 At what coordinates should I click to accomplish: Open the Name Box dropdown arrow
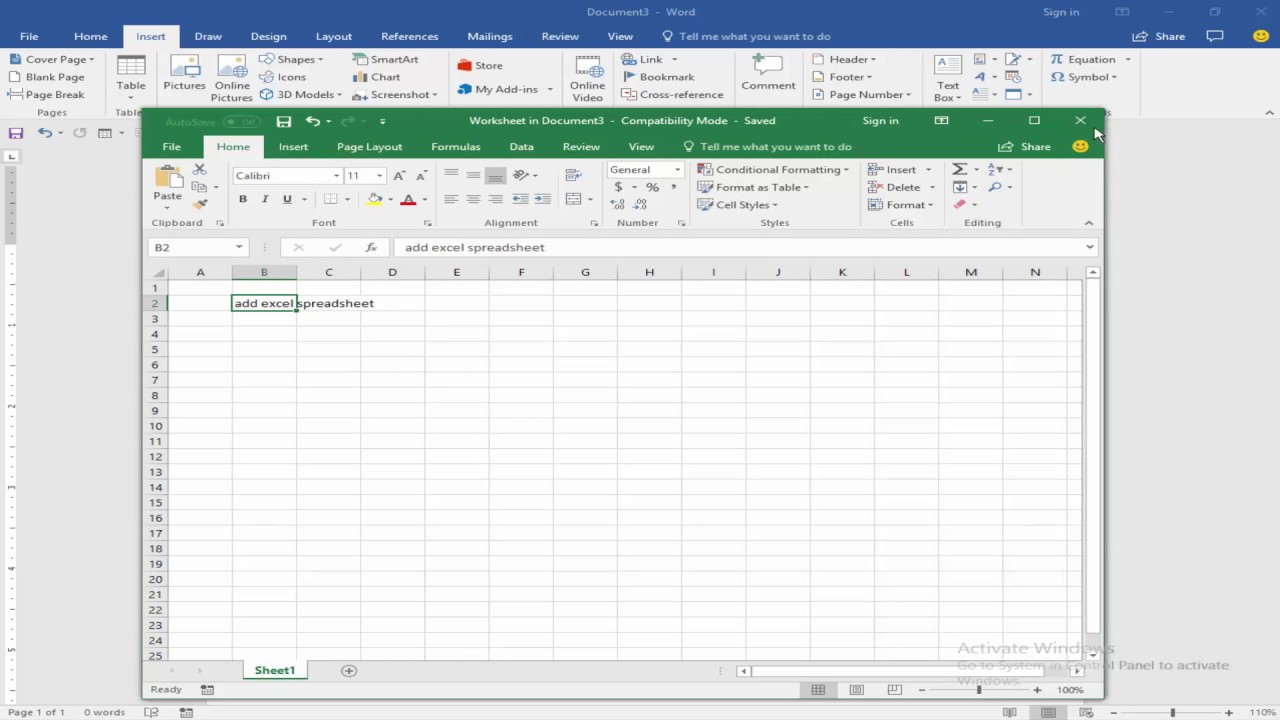tap(239, 247)
